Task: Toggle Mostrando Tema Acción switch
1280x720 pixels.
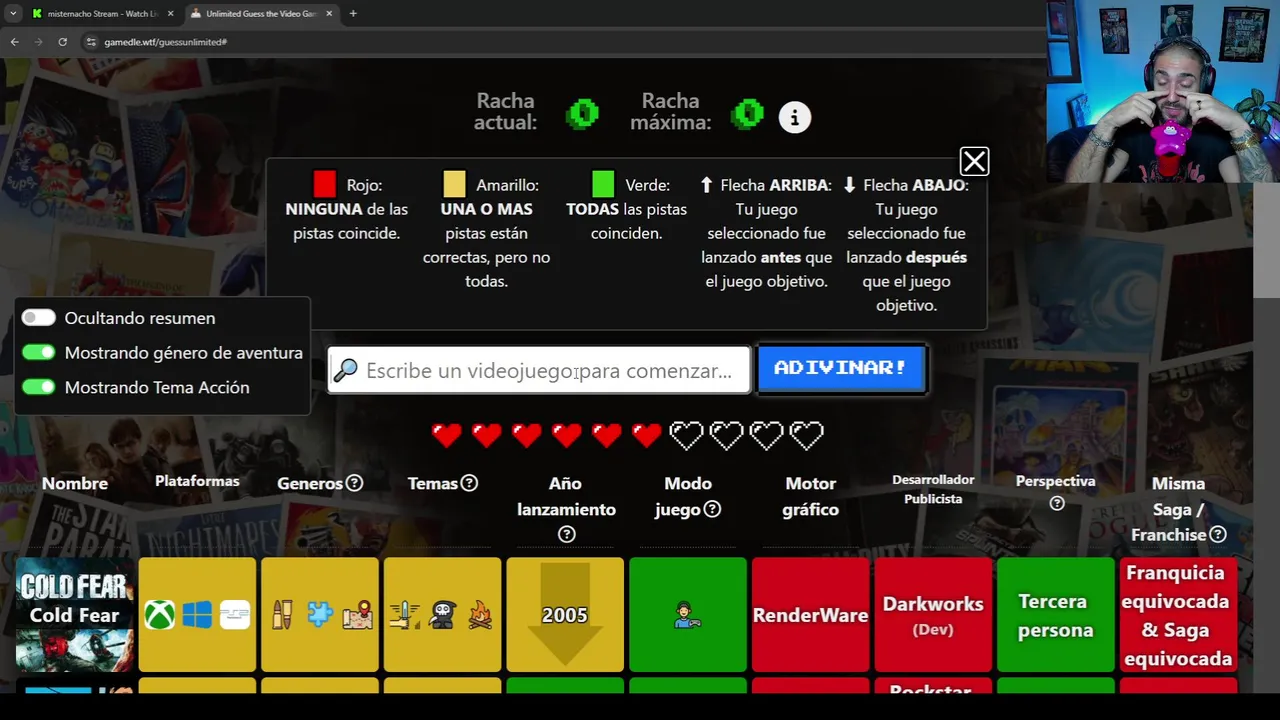Action: (x=39, y=387)
